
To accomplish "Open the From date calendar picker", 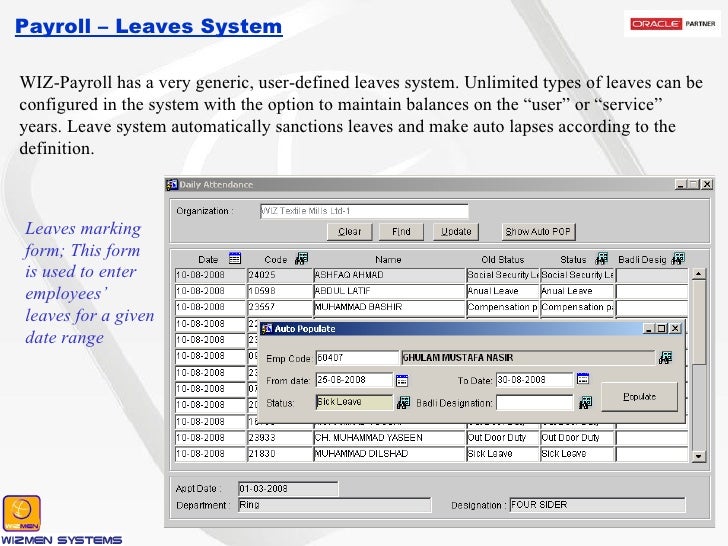I will click(402, 380).
